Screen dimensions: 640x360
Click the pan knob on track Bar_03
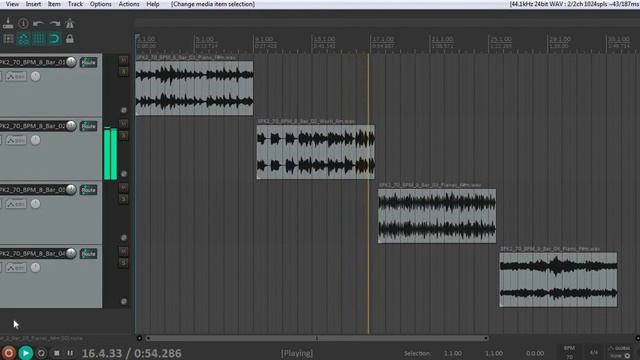pos(36,204)
